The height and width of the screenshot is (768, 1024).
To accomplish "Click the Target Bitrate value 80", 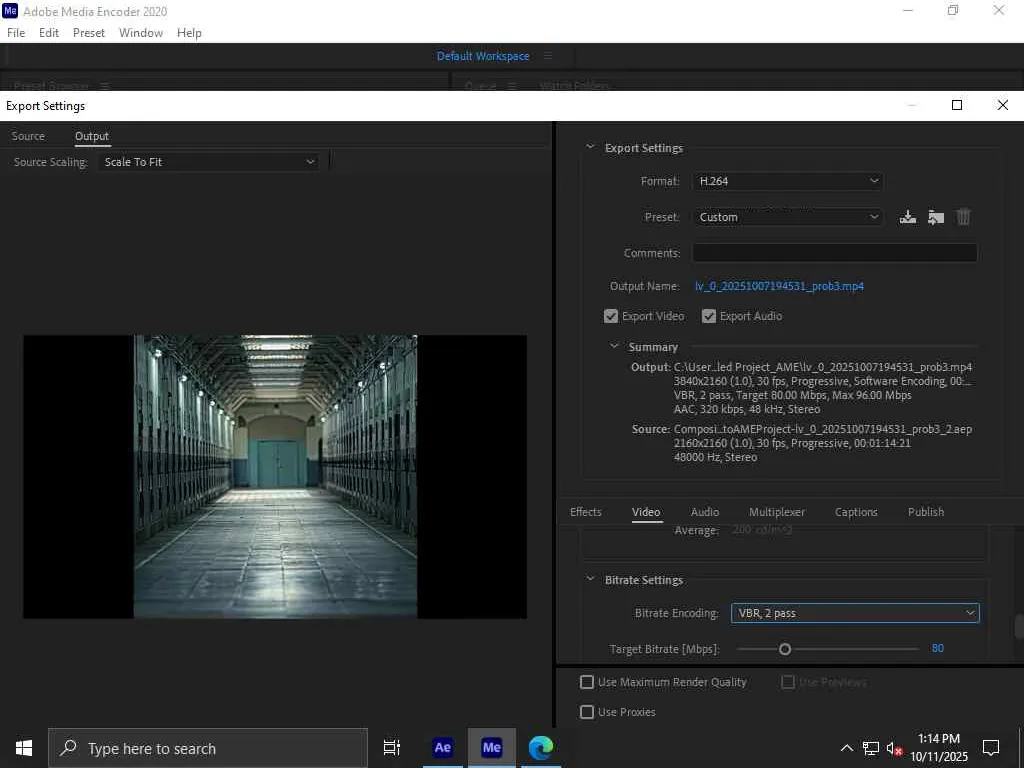I will (x=937, y=649).
